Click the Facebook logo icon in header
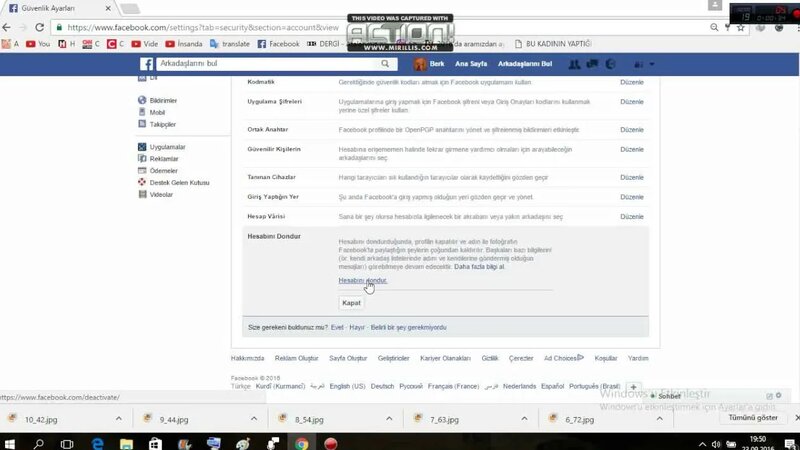The image size is (800, 450). 146,64
